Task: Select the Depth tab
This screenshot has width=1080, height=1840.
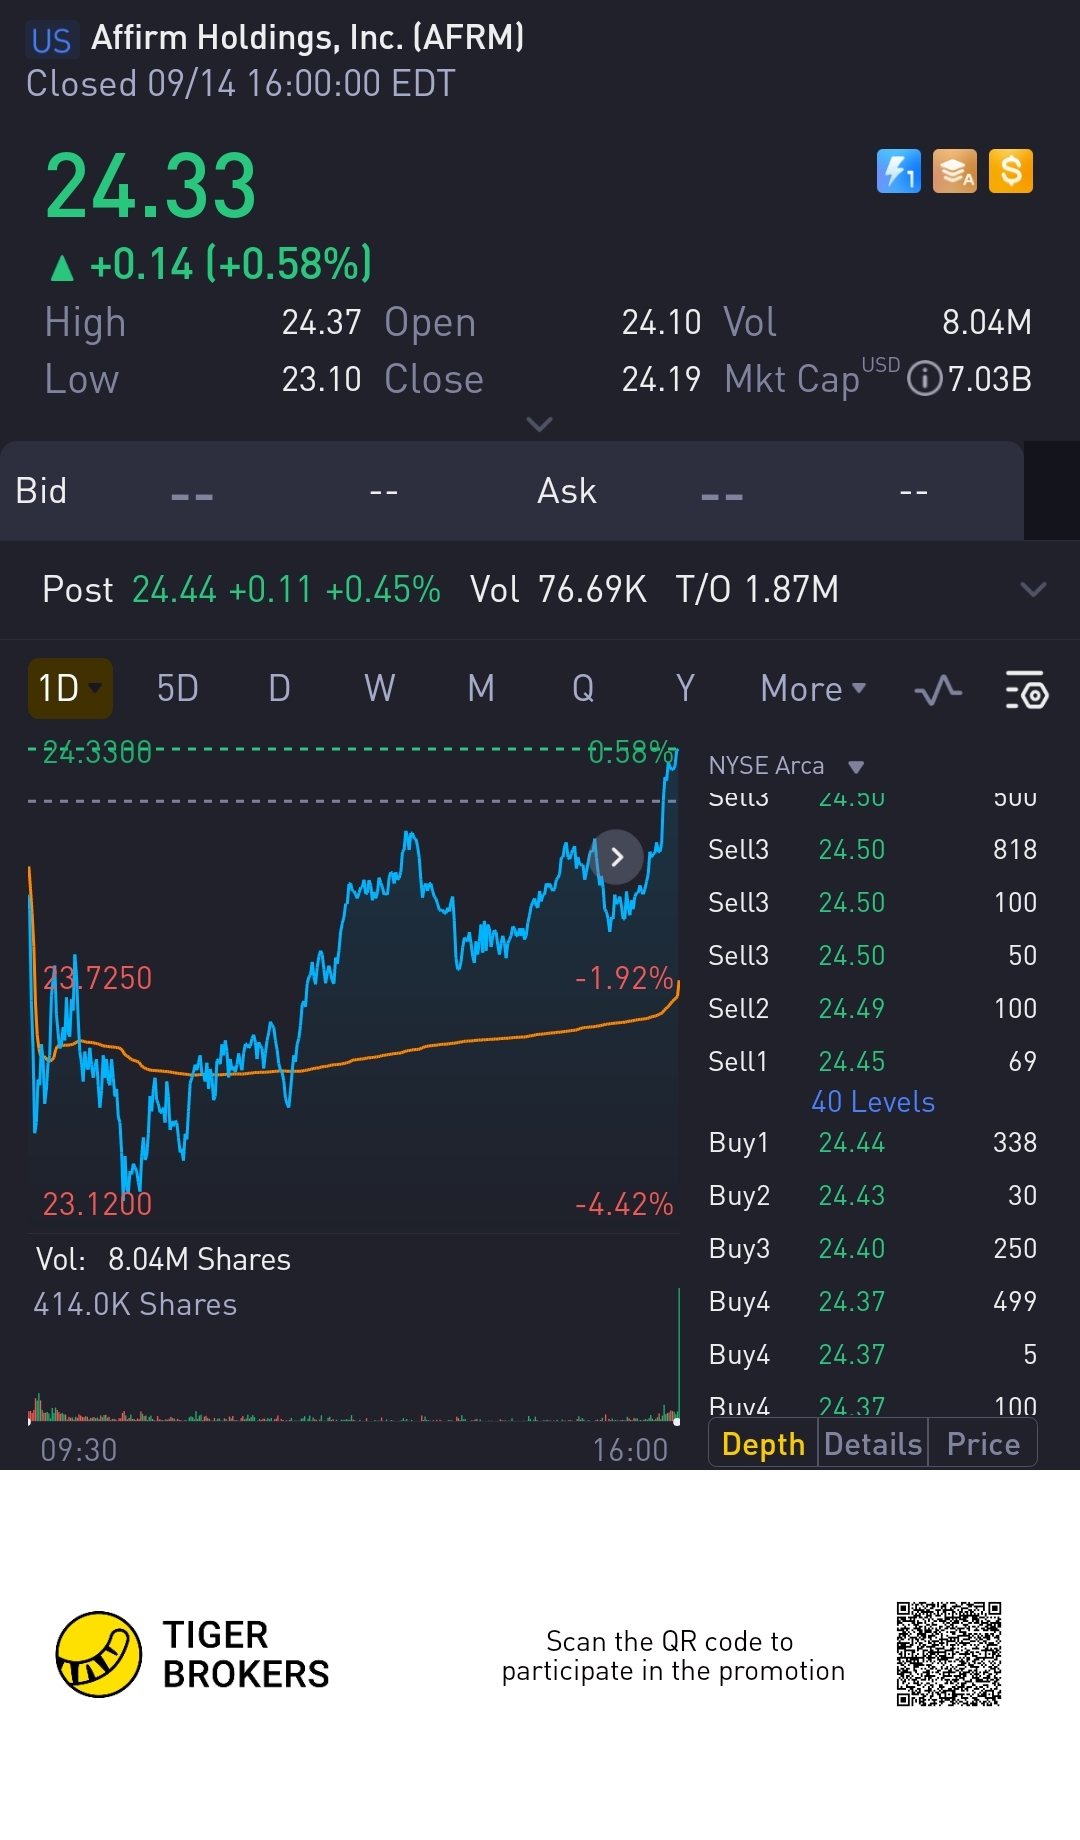Action: point(763,1444)
